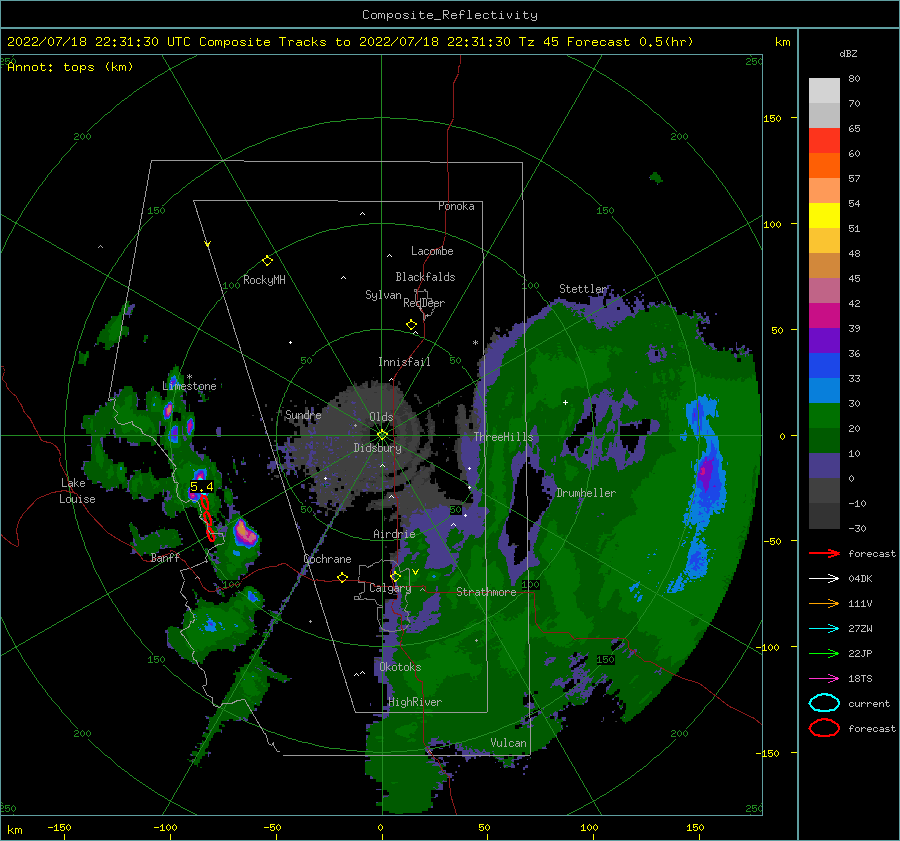The height and width of the screenshot is (841, 900).
Task: Select the Airdrie label
Action: point(394,534)
